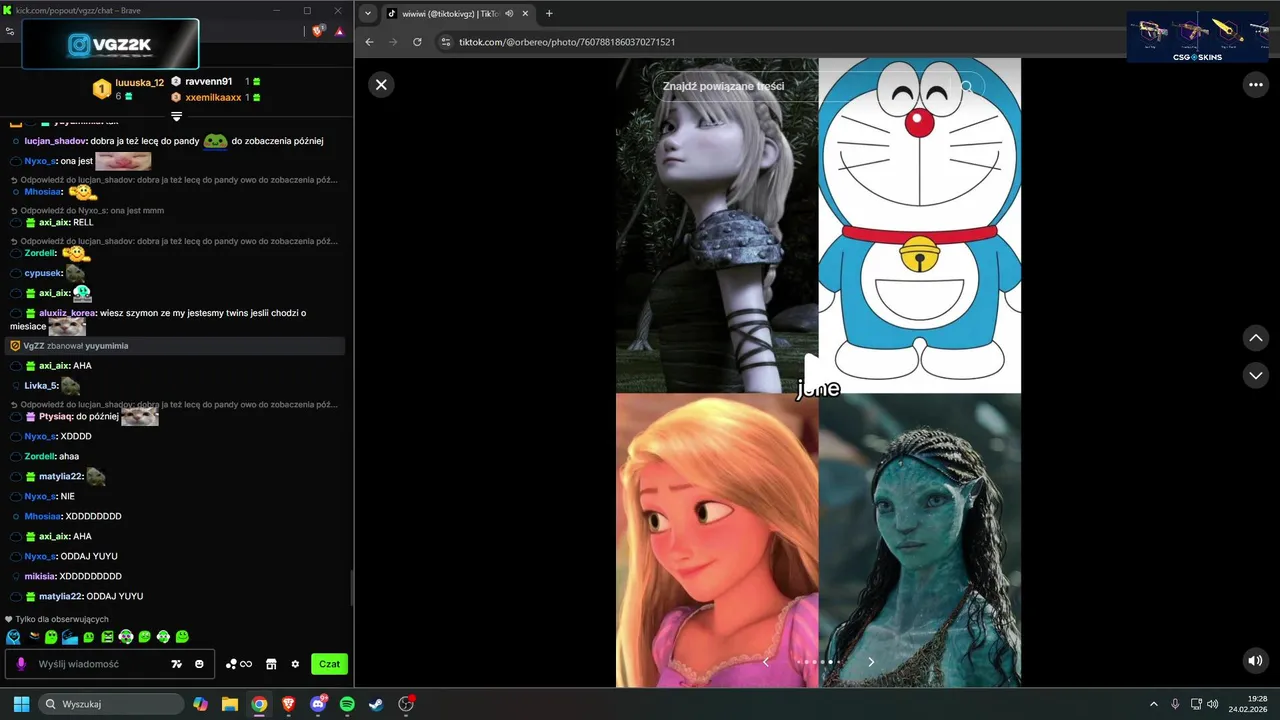Show next photo in TikTok slideshow
This screenshot has width=1280, height=720.
point(871,662)
